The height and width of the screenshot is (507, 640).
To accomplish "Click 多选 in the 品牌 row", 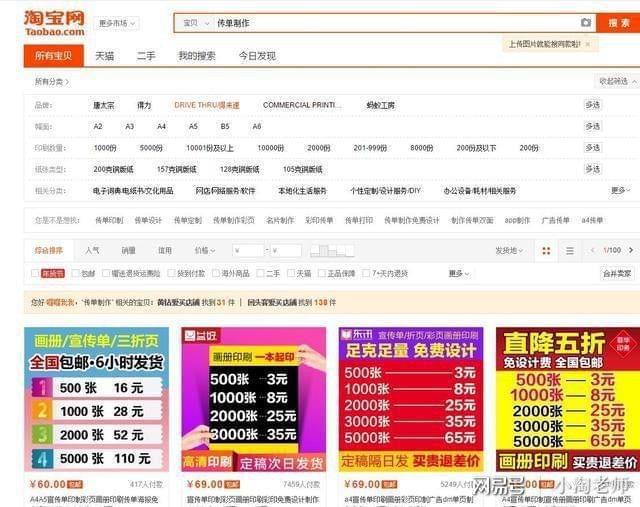I will tap(593, 105).
